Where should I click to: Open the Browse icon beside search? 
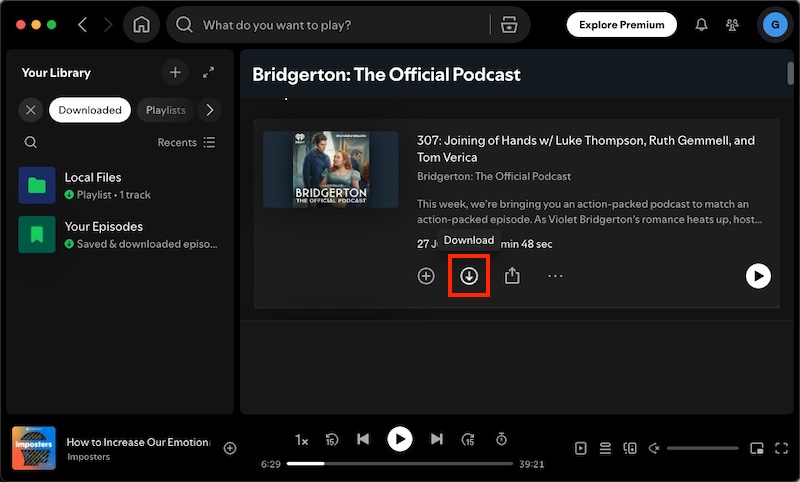(509, 24)
